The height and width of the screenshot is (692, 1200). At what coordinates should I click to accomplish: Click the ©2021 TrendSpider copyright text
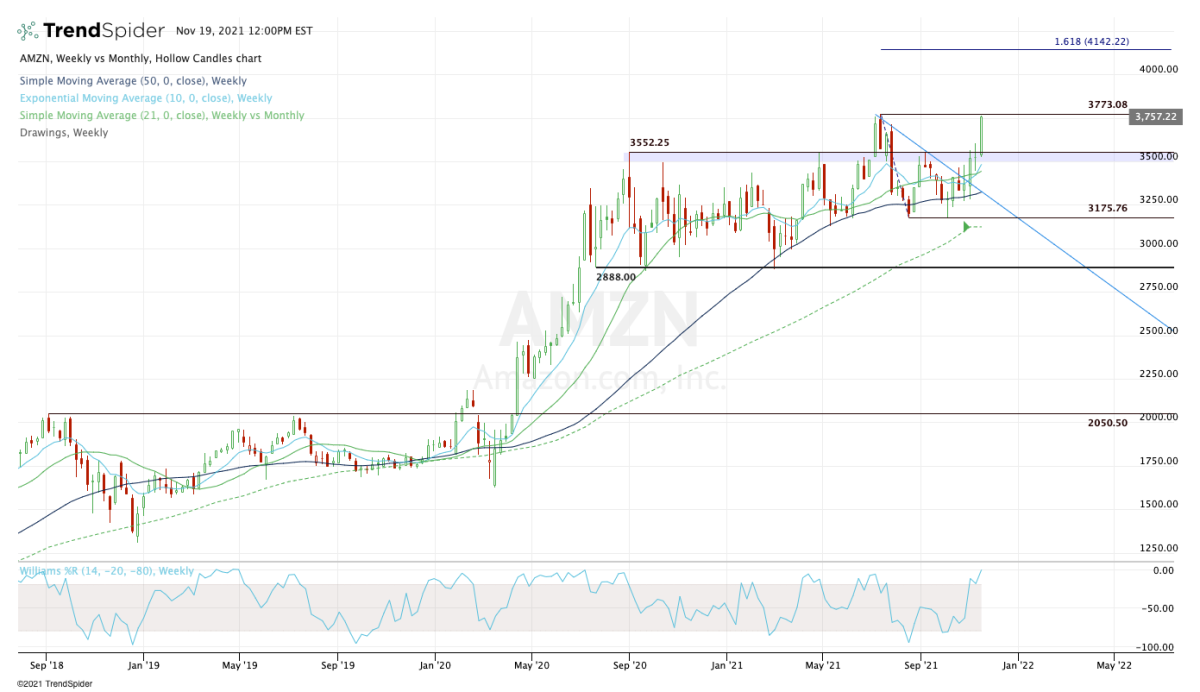coord(45,684)
